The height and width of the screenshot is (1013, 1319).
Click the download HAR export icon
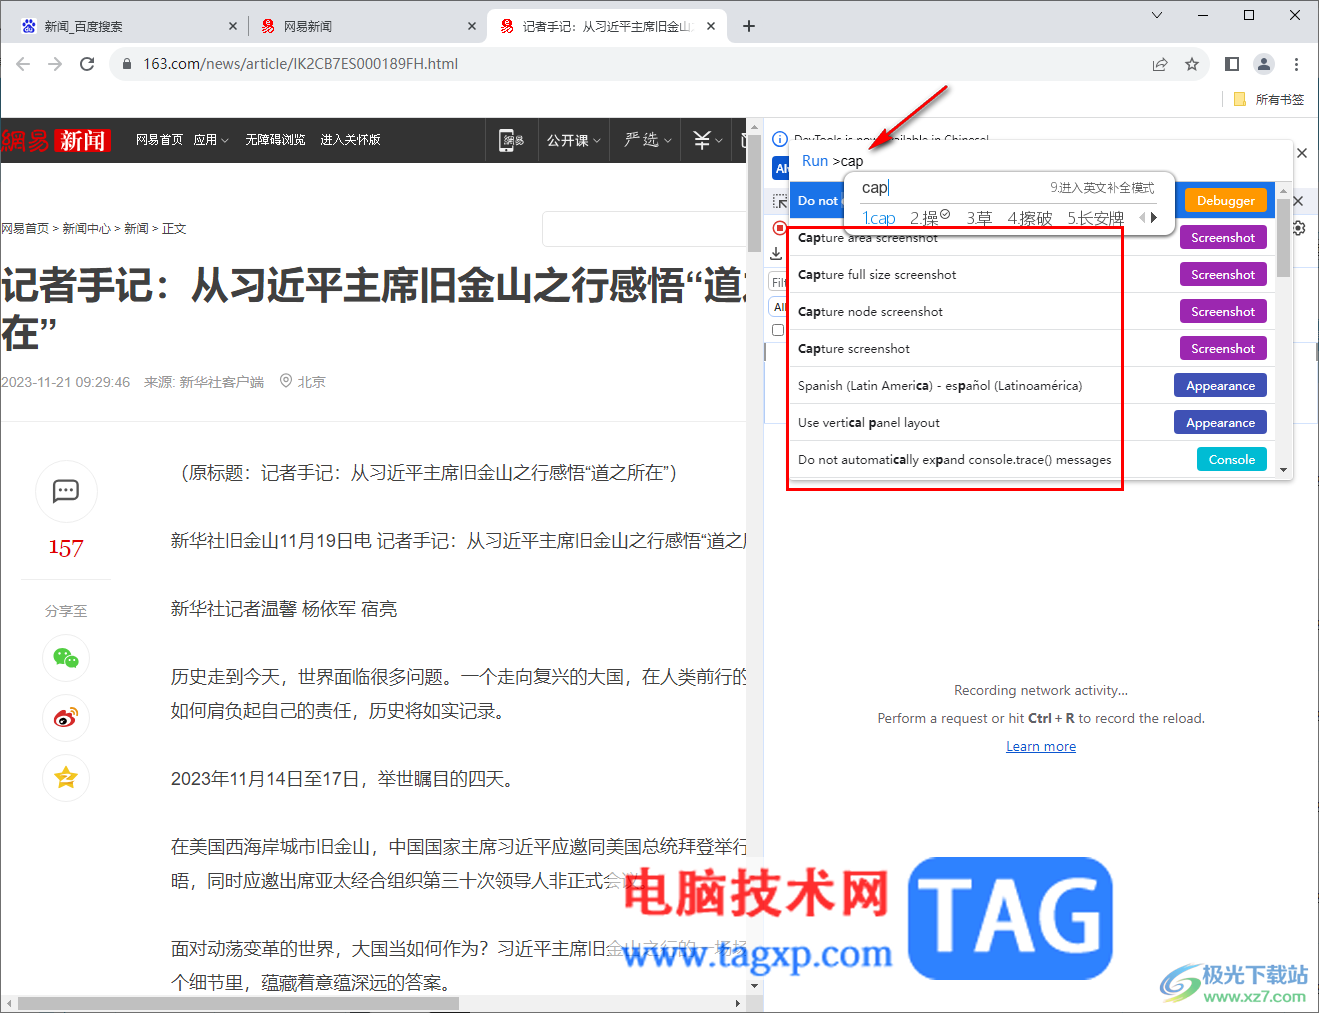pyautogui.click(x=777, y=253)
